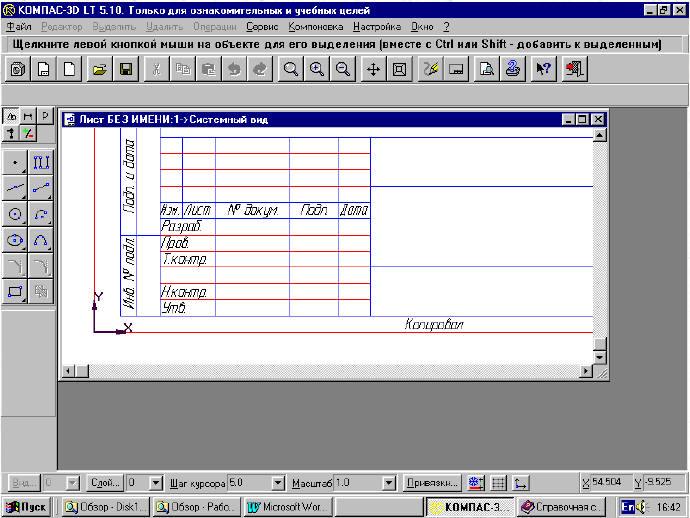Switch to the dimensions panel toggle
Image resolution: width=690 pixels, height=518 pixels.
click(x=28, y=116)
